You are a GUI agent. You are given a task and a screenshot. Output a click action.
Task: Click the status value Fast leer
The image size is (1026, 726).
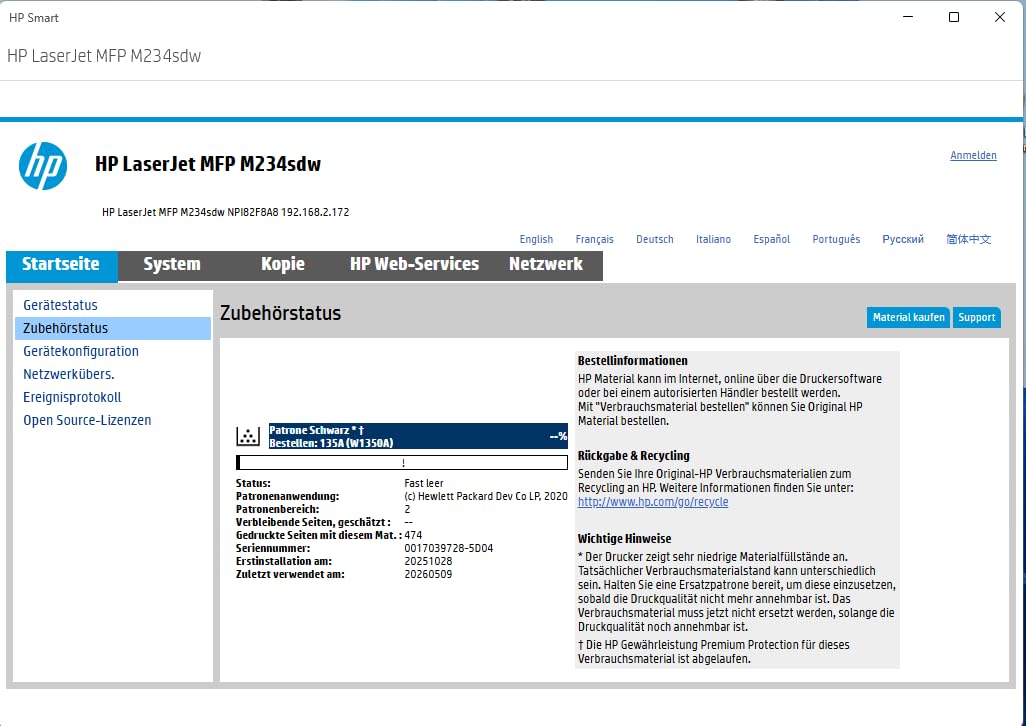tap(424, 483)
